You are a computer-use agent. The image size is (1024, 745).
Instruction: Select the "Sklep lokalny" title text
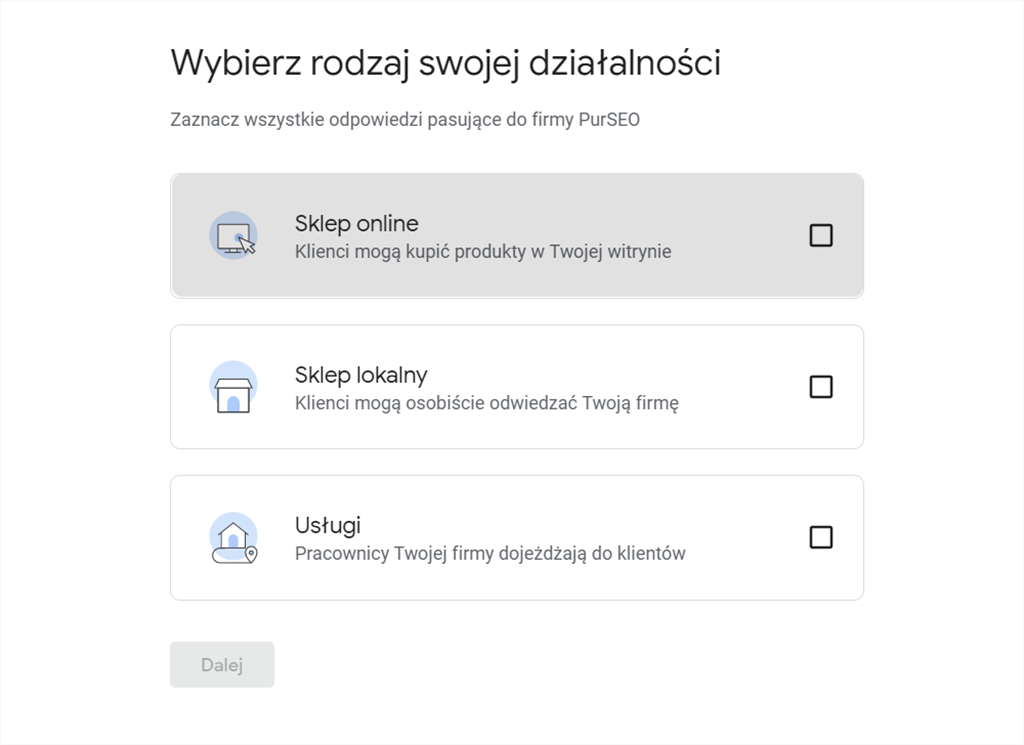(x=361, y=375)
